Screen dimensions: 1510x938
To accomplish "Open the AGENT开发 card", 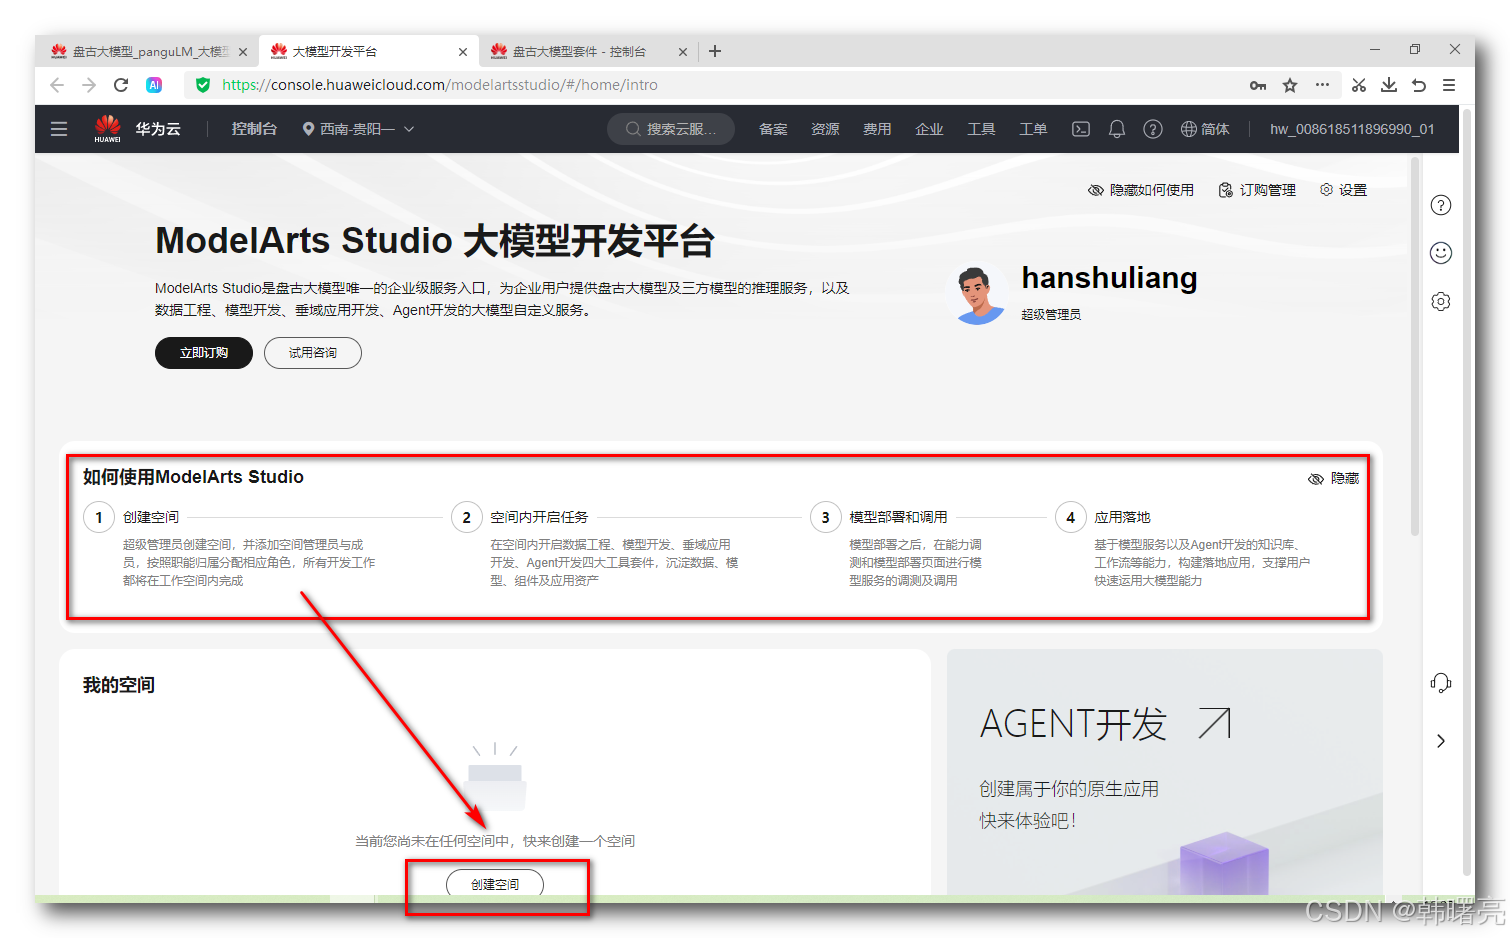I will click(1165, 772).
